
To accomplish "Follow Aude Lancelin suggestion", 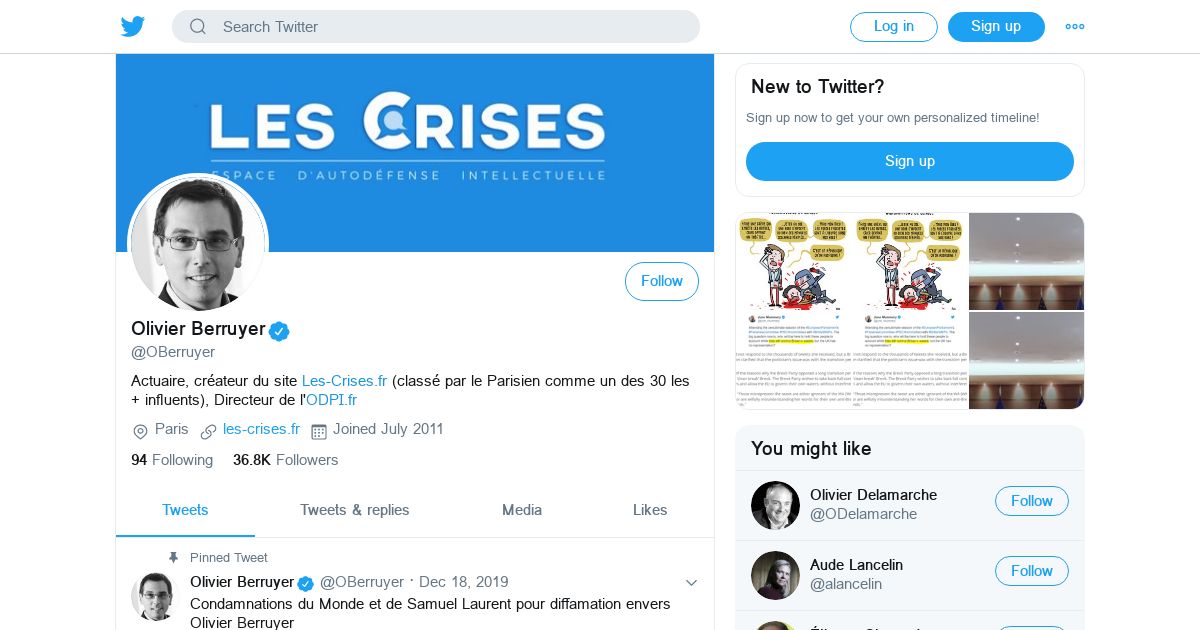I will click(1031, 571).
